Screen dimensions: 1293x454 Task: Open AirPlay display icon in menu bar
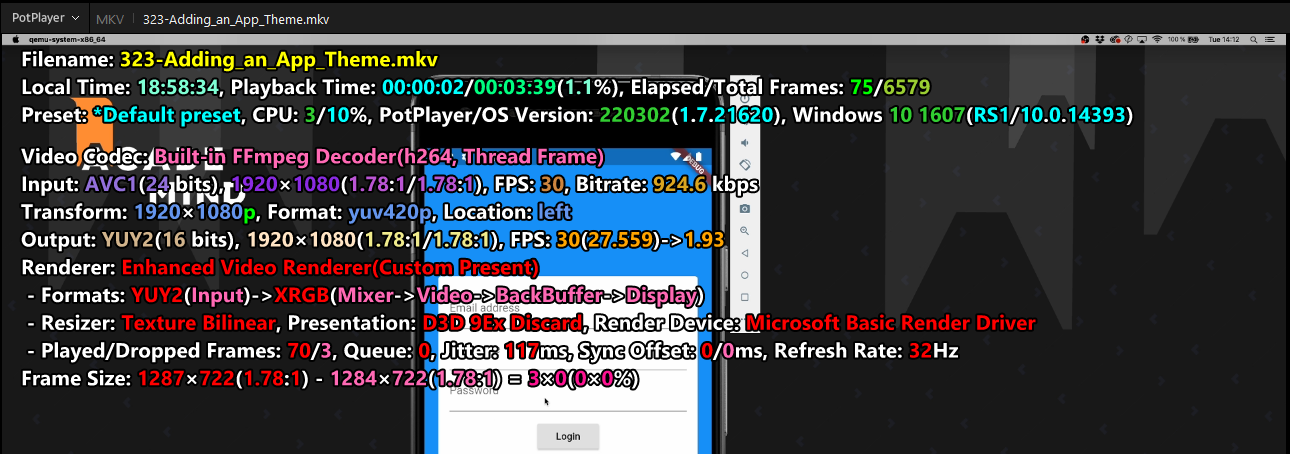click(1142, 39)
